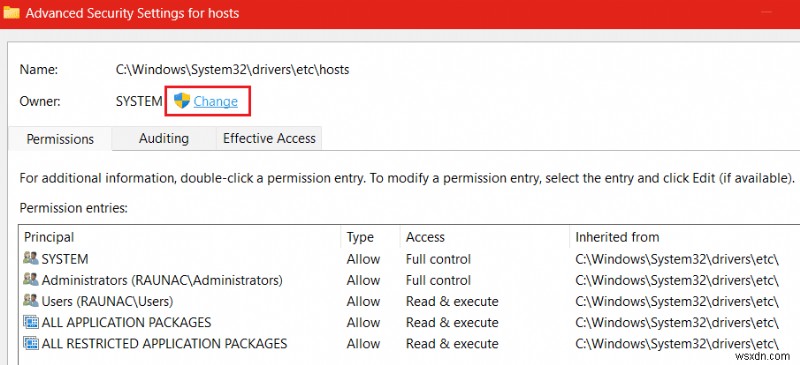Switch to the Auditing tab
The width and height of the screenshot is (800, 365).
(x=164, y=138)
